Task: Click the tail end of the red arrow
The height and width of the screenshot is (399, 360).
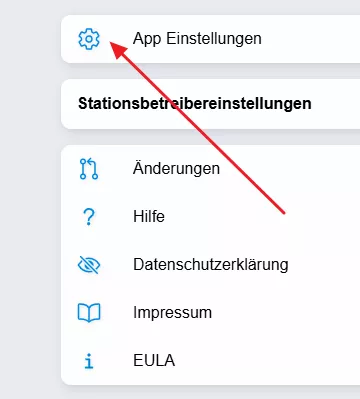Action: (x=284, y=213)
